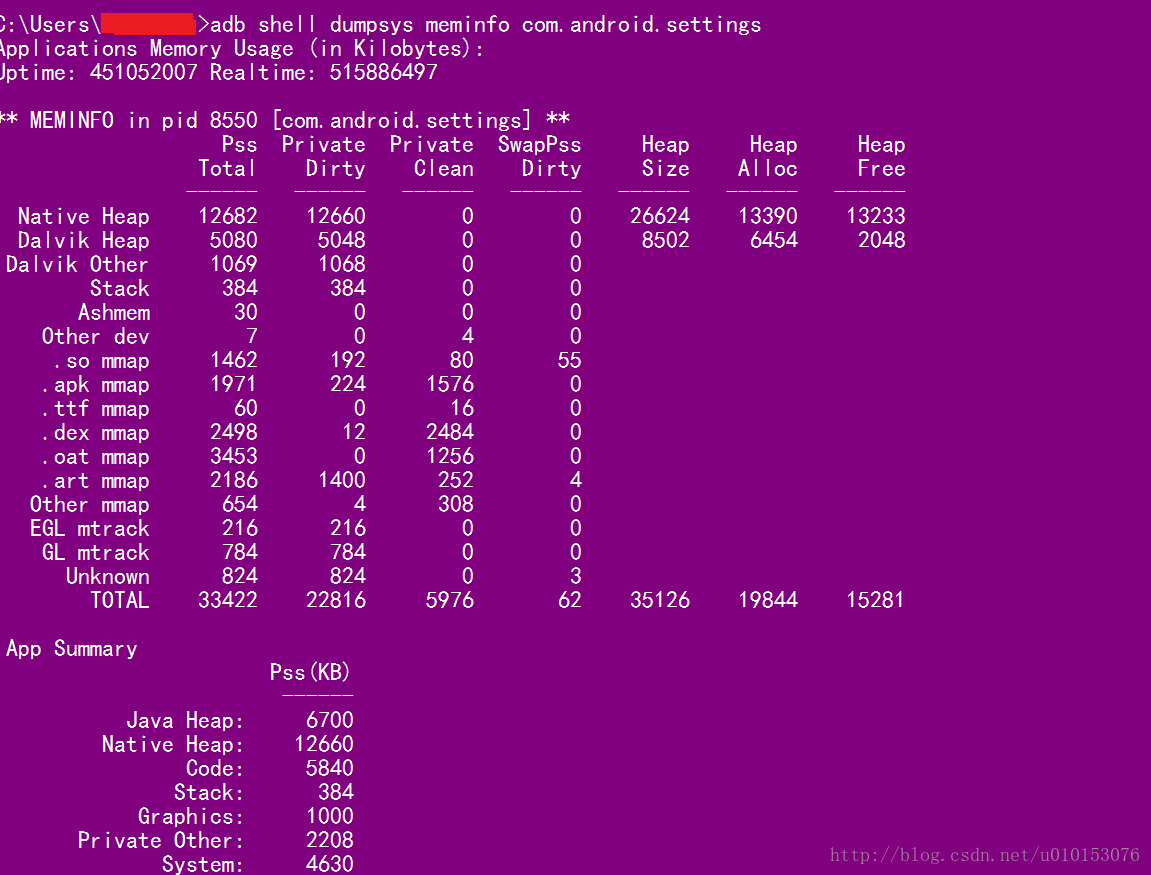Click the .so mmap row label

101,361
